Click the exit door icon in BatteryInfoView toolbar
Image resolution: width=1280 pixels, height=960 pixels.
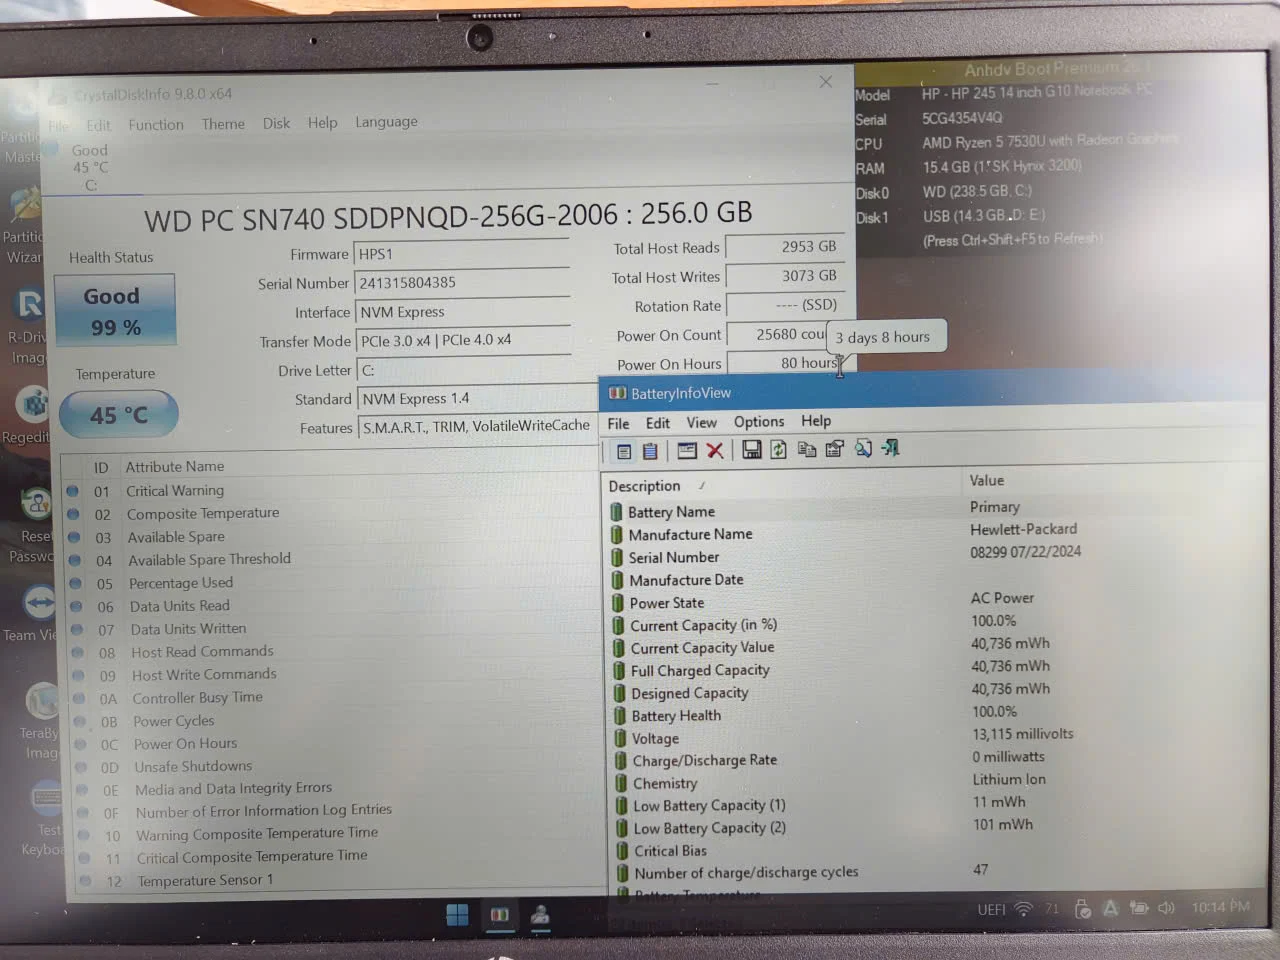889,449
